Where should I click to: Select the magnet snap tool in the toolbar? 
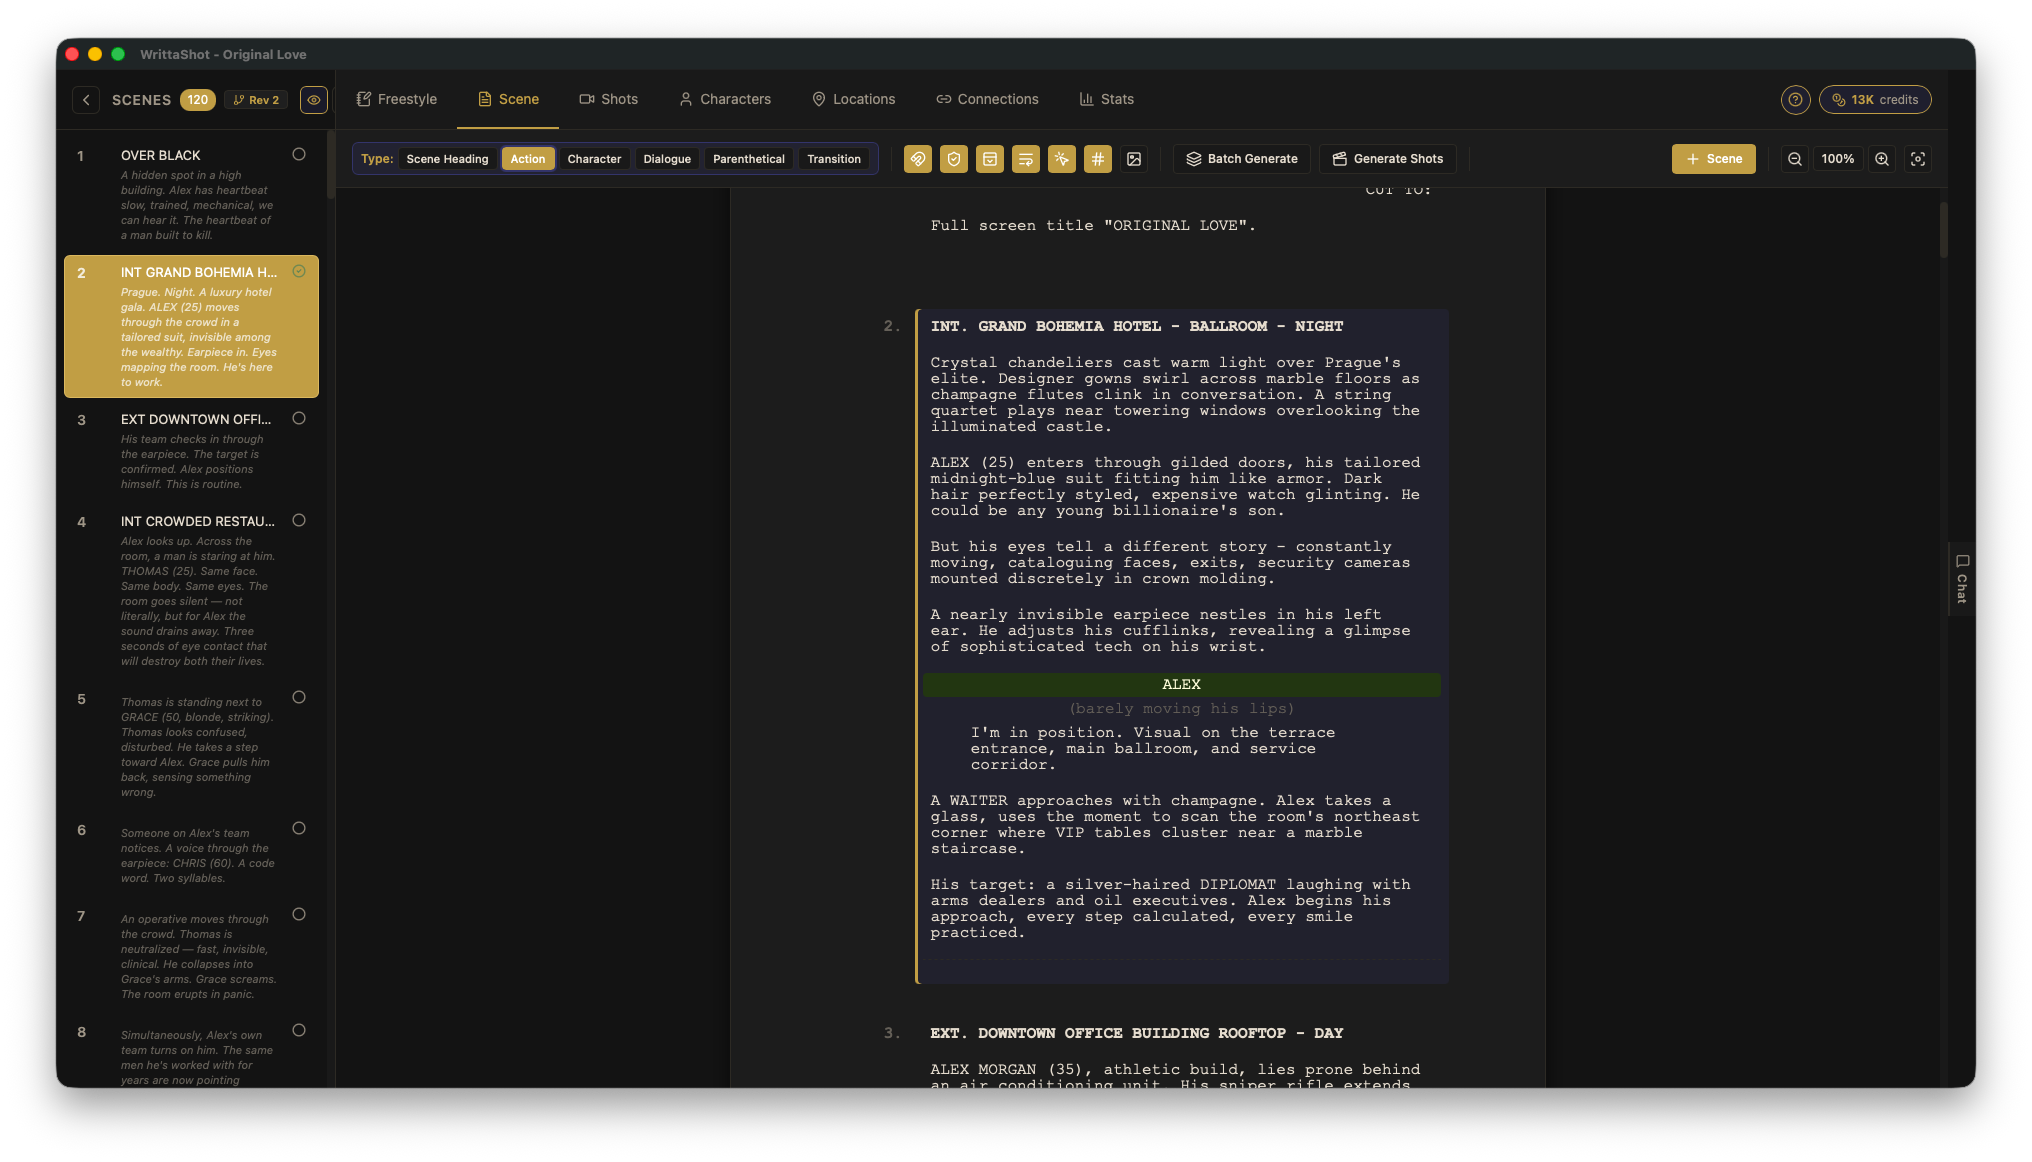(917, 158)
